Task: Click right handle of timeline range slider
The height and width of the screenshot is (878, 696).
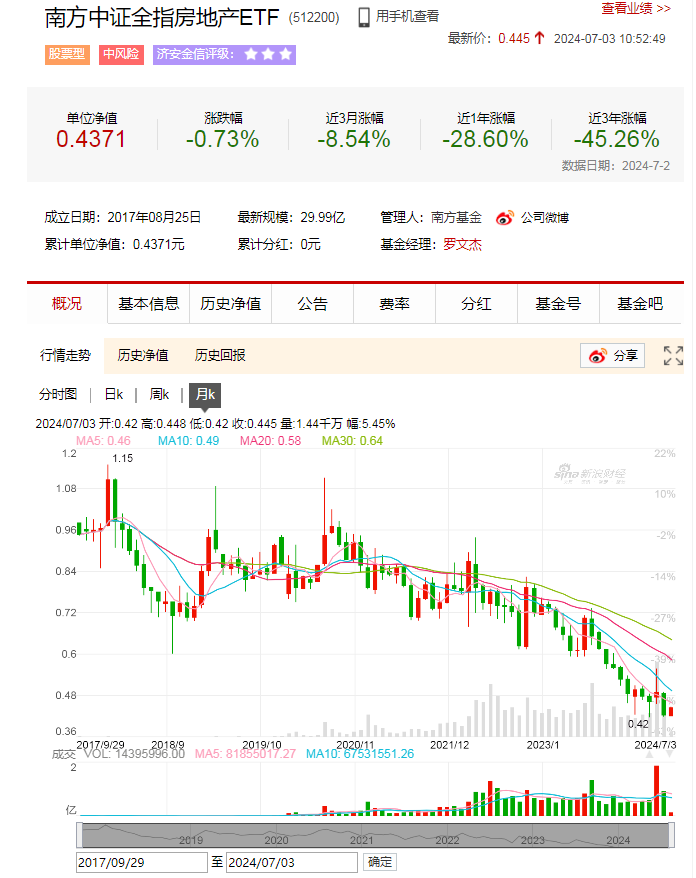Action: [x=671, y=835]
